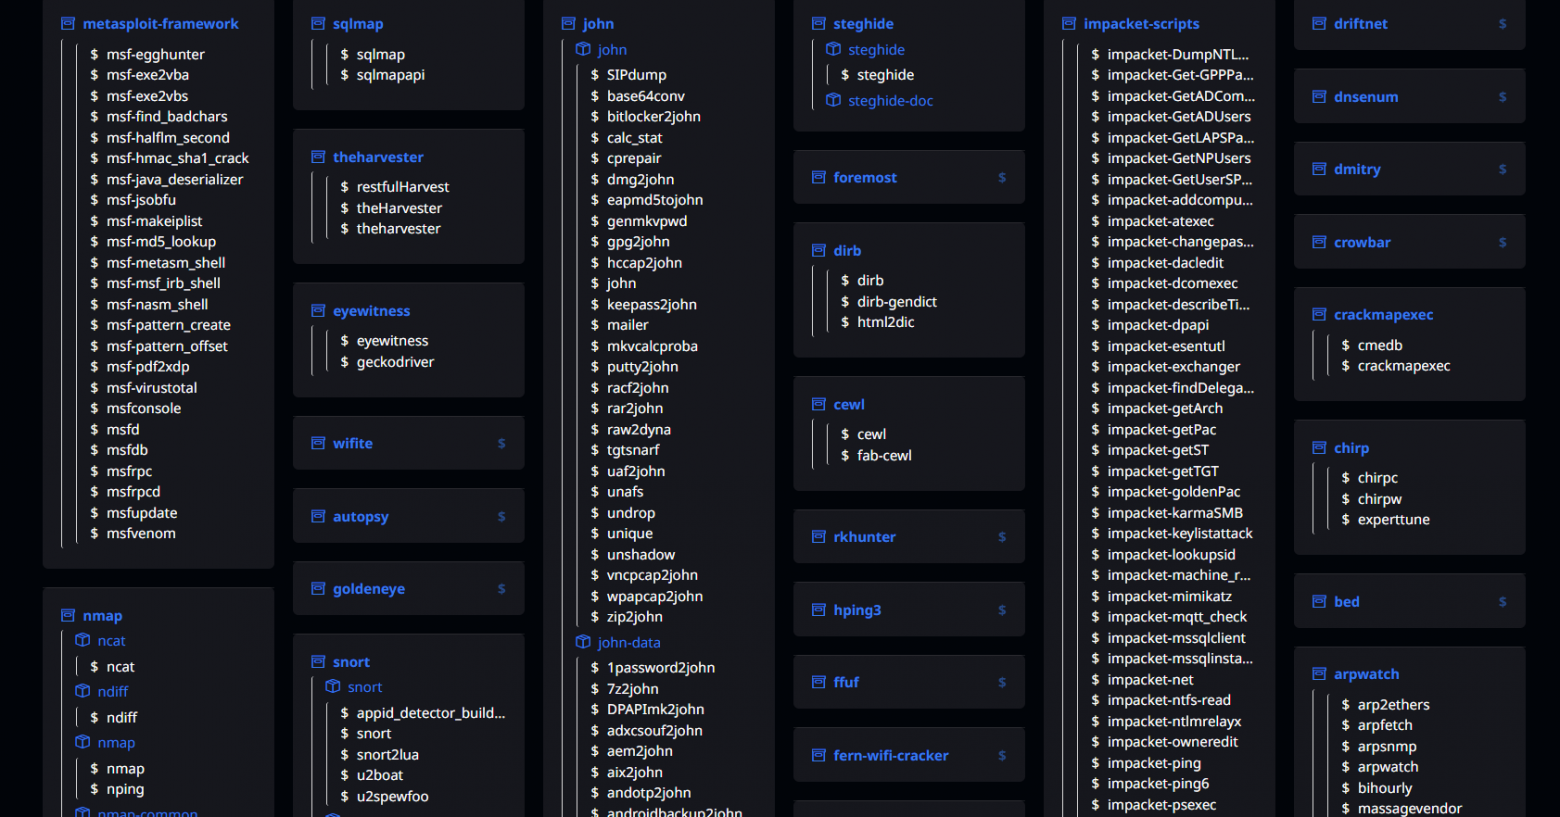This screenshot has width=1560, height=817.
Task: Click the archive icon on dirb card title
Action: (819, 251)
